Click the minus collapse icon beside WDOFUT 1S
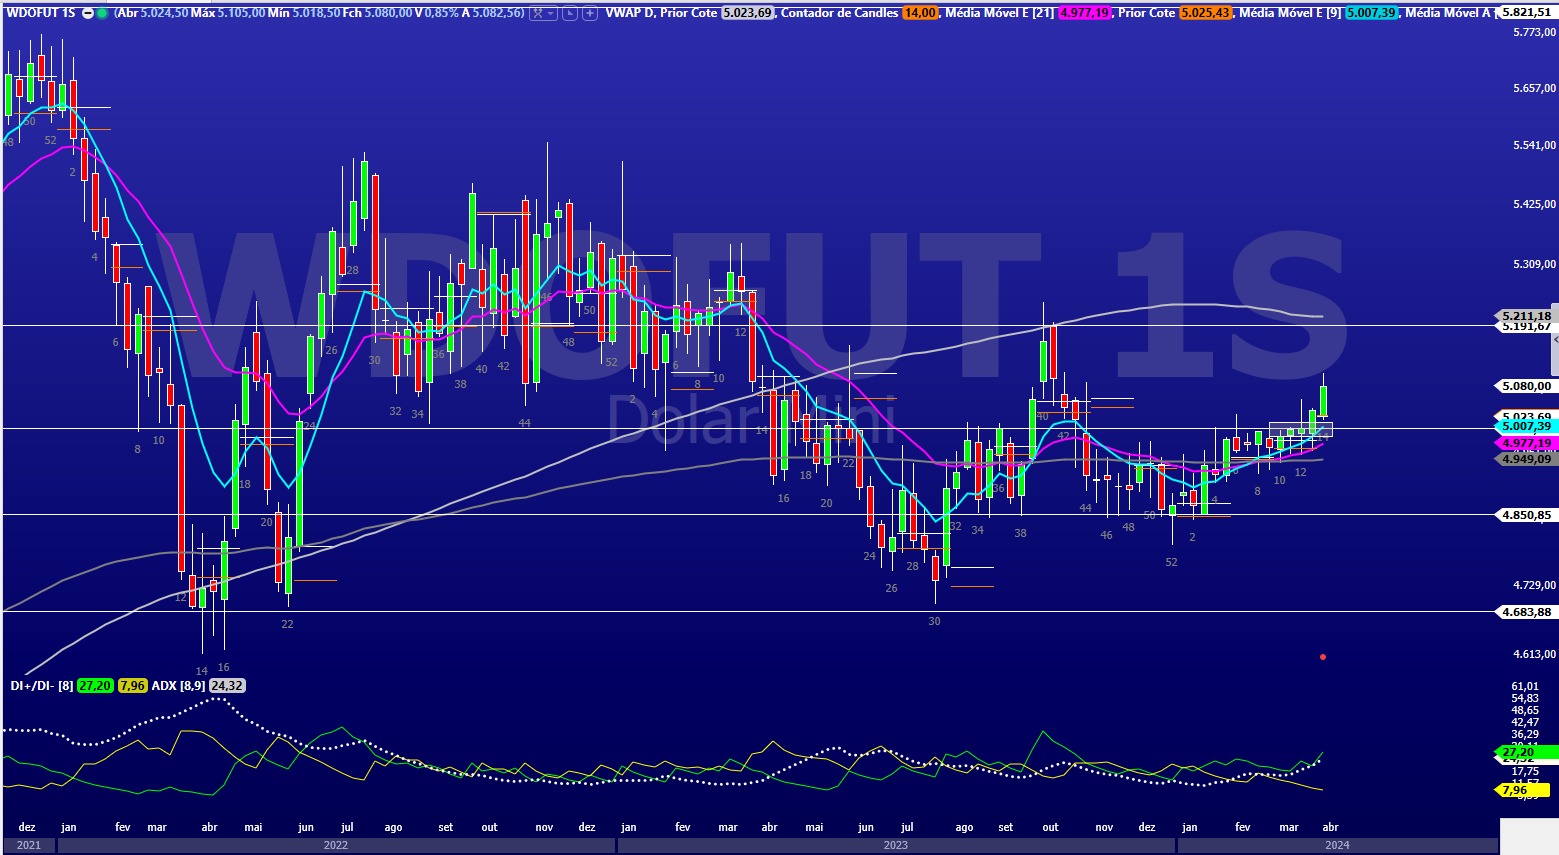 pos(88,14)
